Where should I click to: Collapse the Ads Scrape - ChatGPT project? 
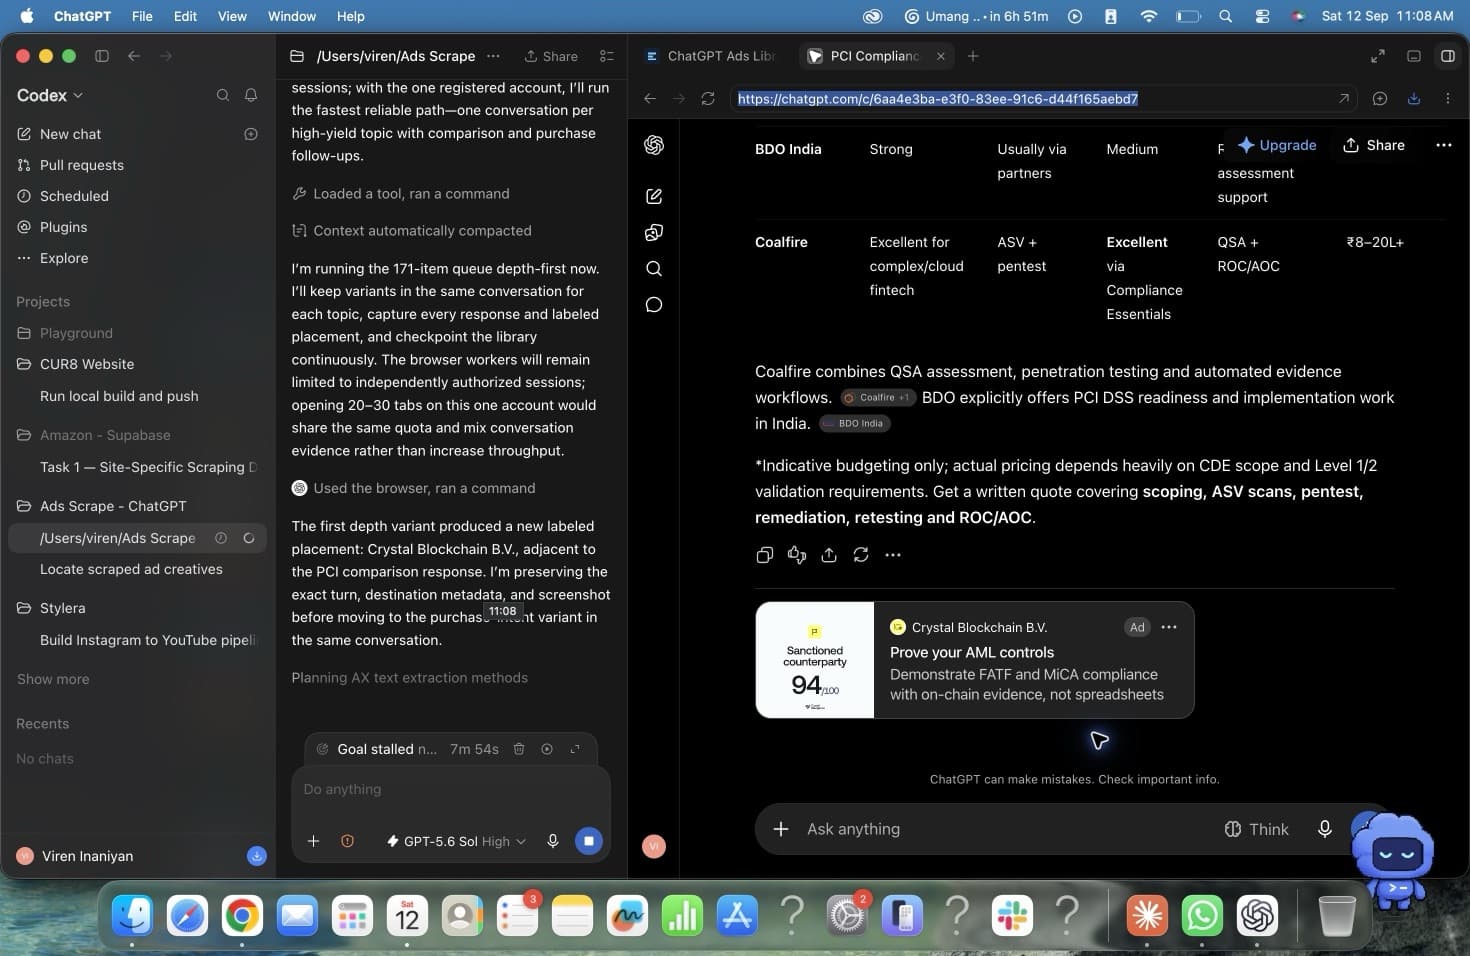click(113, 506)
